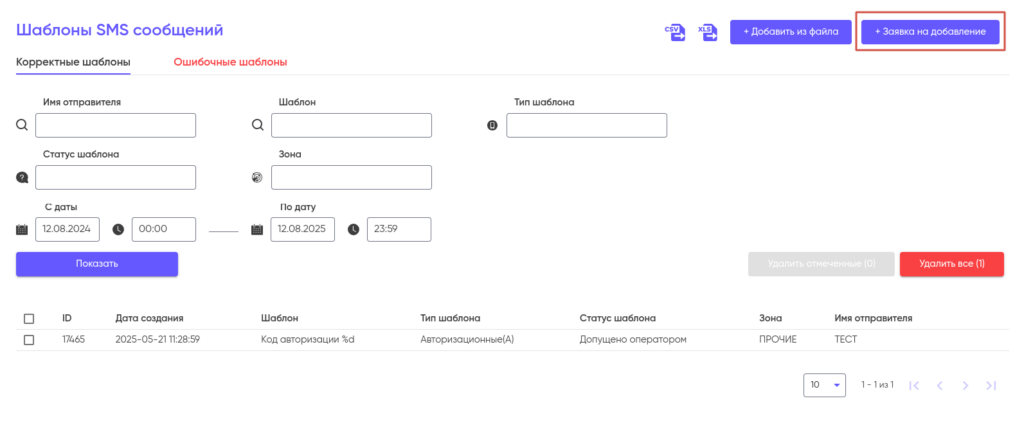1024x421 pixels.
Task: Open the Статус шаблона selection field
Action: click(116, 178)
